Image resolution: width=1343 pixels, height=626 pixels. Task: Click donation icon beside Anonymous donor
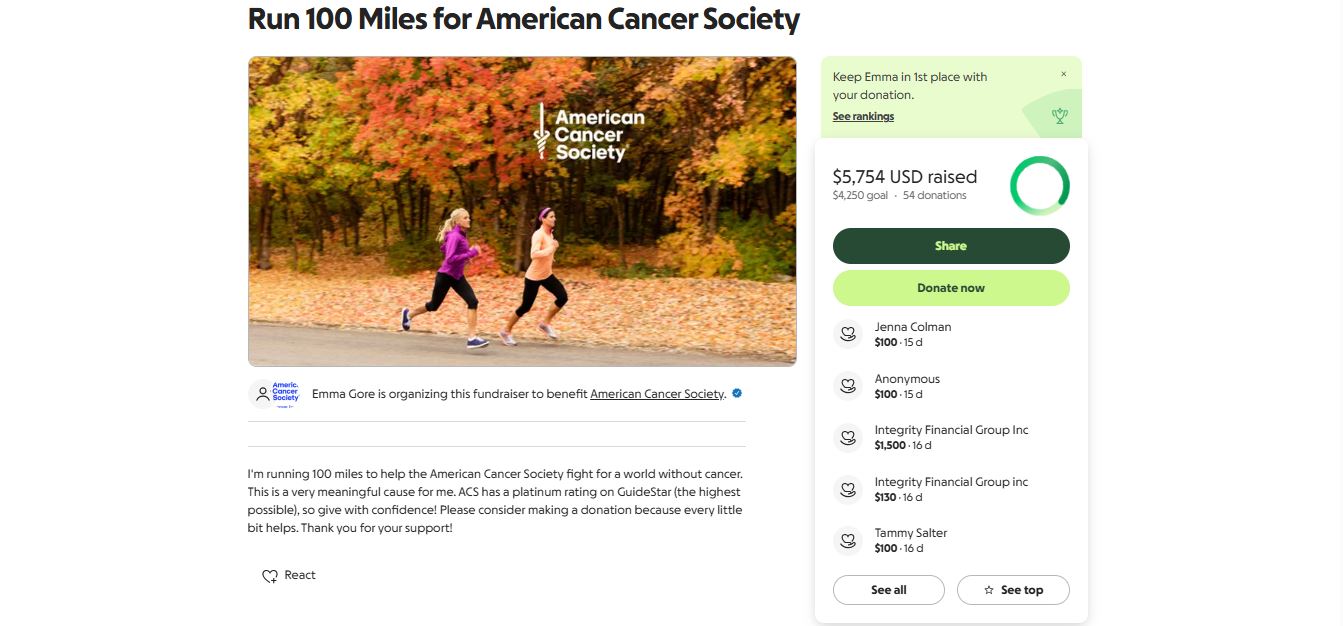[848, 386]
